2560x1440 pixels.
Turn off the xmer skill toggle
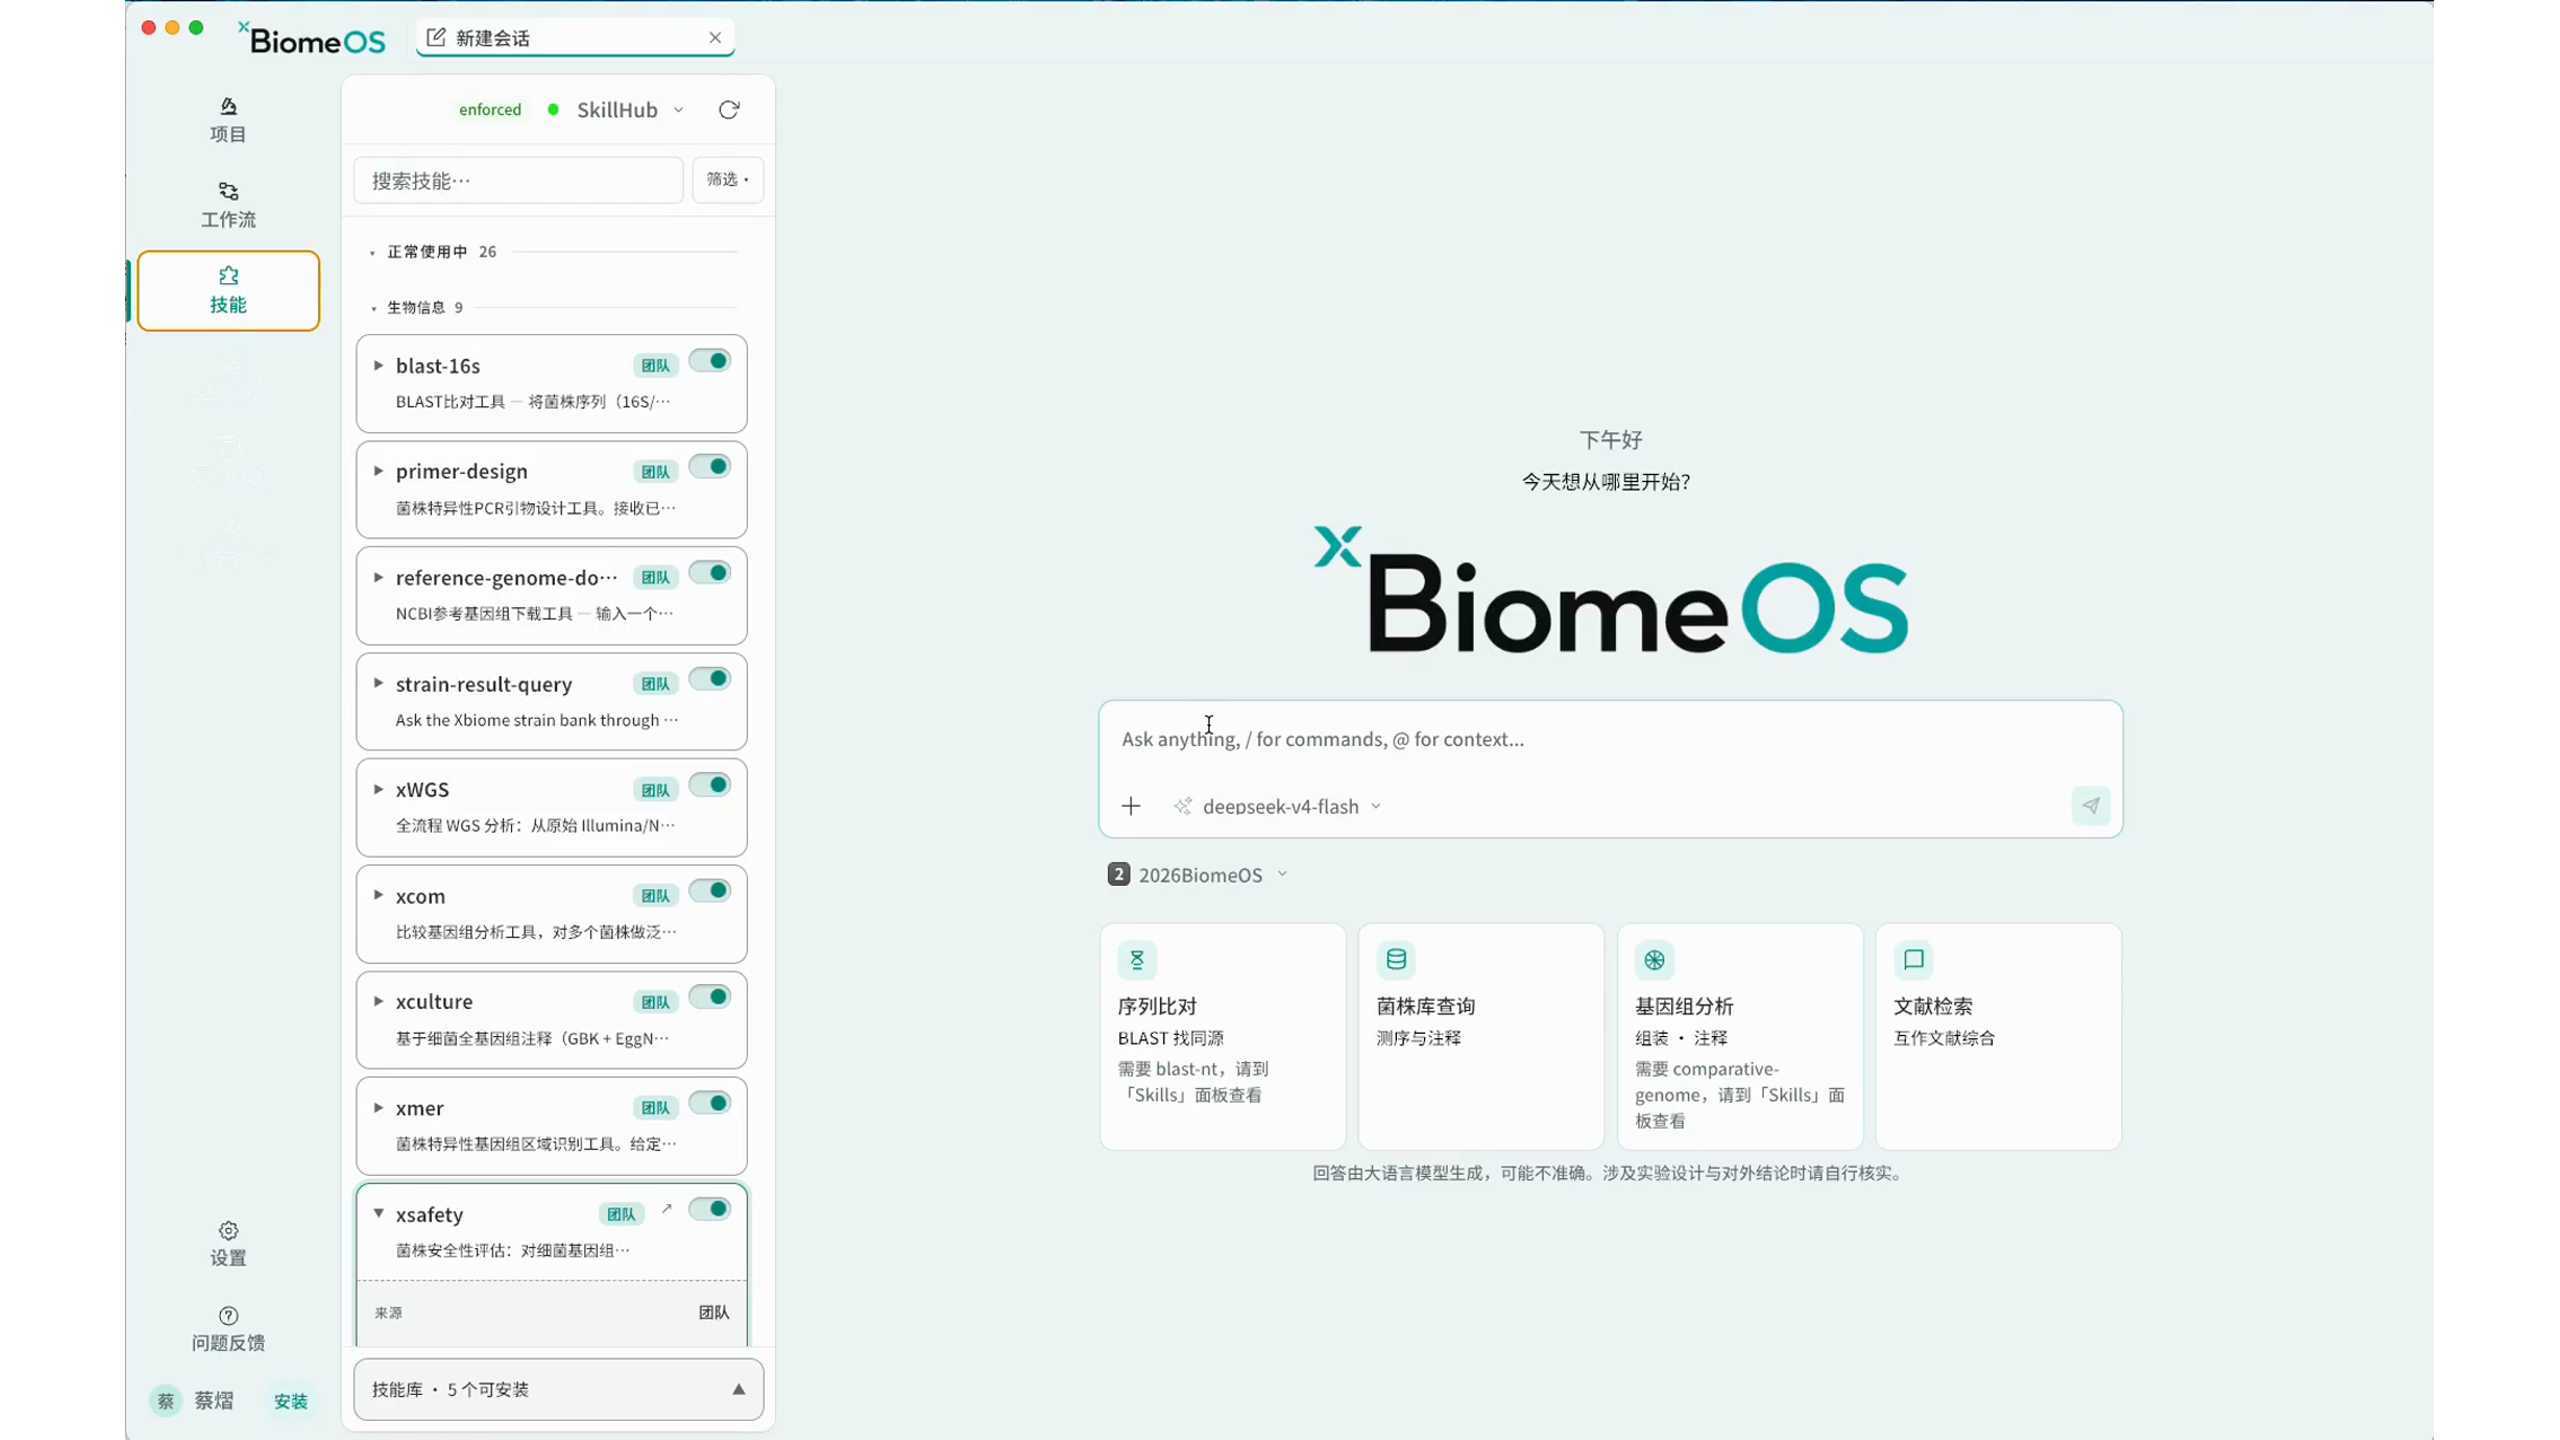coord(709,1103)
